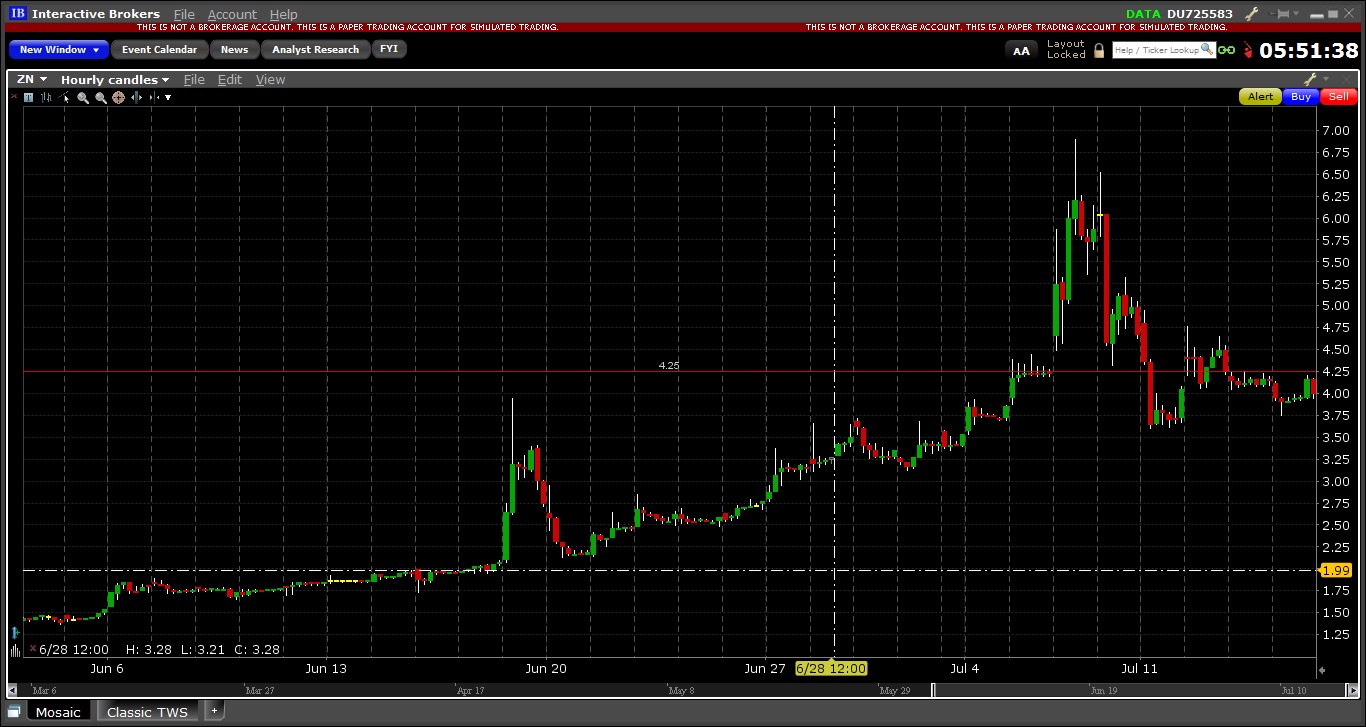
Task: Select the Zoom In magnifier tool
Action: point(82,97)
